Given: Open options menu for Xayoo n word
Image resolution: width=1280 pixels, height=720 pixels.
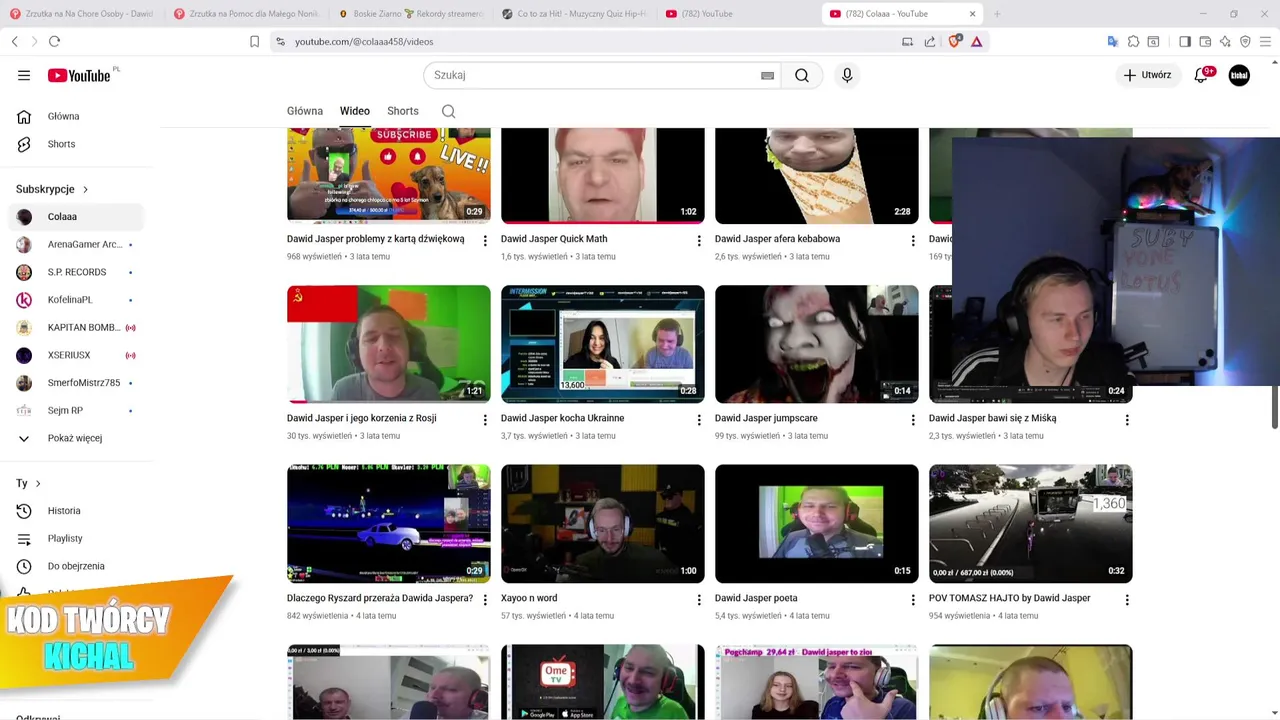Looking at the screenshot, I should point(699,600).
